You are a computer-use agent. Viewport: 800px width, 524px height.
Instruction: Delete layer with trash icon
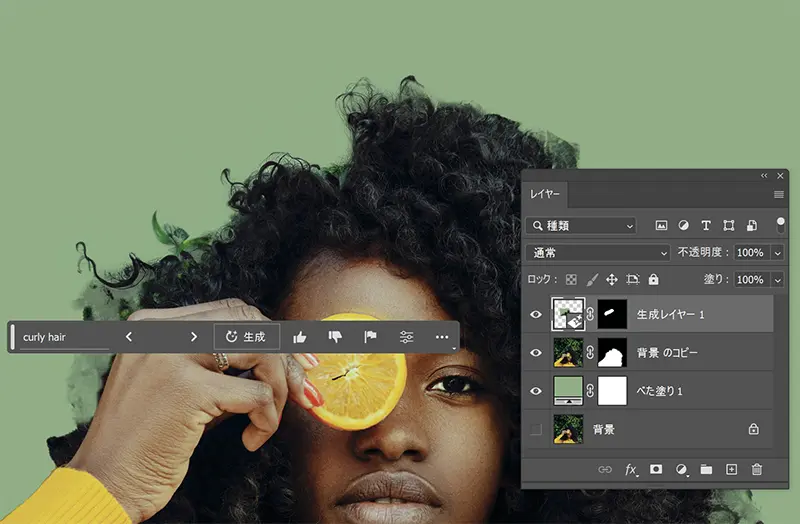tap(757, 469)
